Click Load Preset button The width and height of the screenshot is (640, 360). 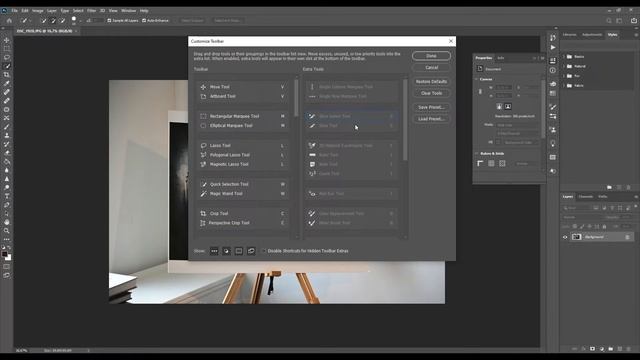[431, 119]
